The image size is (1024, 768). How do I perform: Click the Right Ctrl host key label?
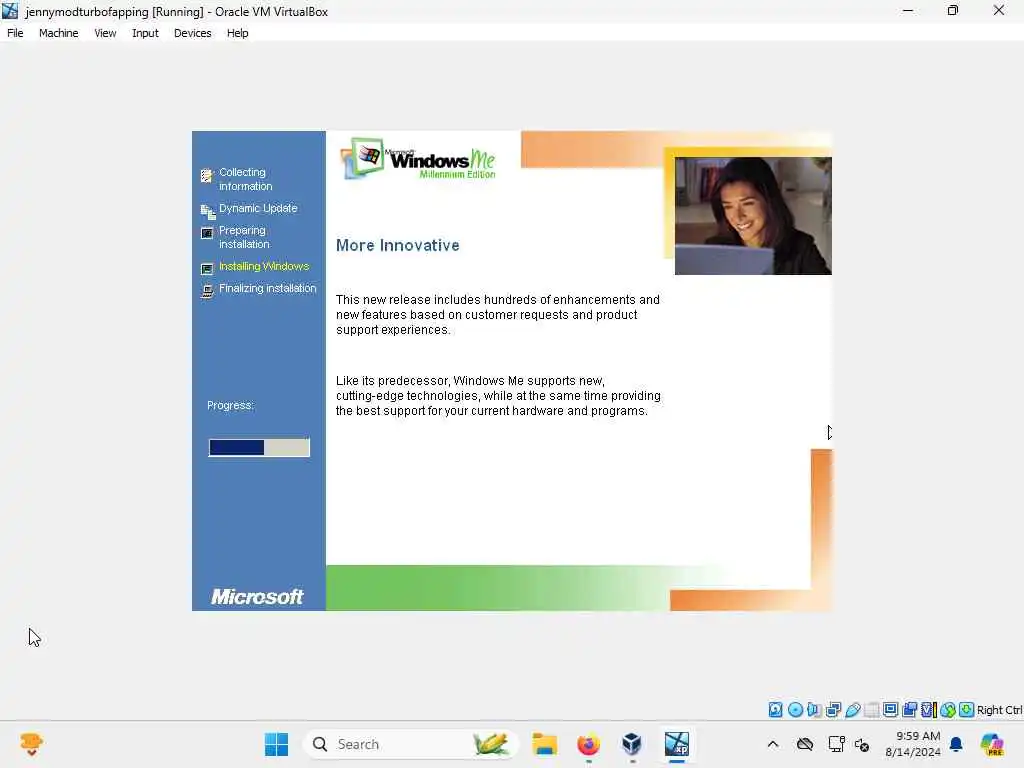click(x=999, y=710)
